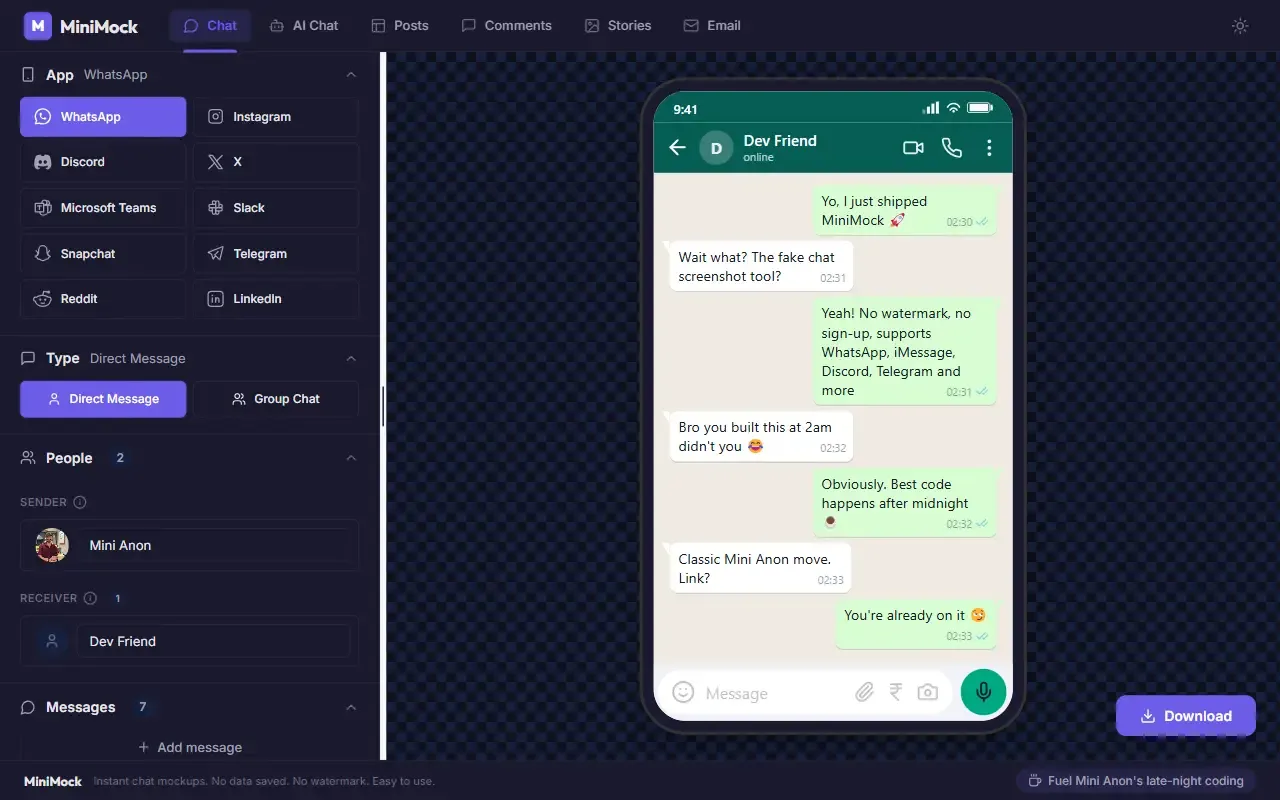
Task: Click Mini Anon's avatar photo
Action: click(52, 545)
